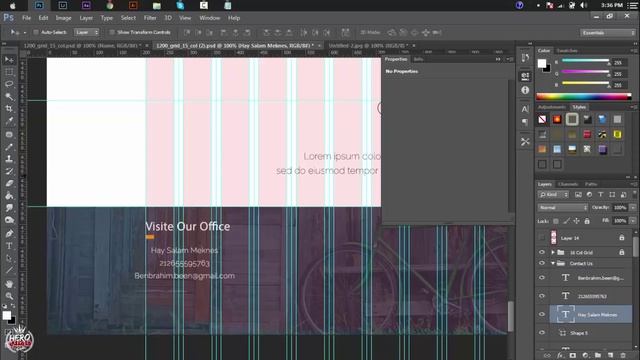Click Add a layer style fx icon
The image size is (640, 360).
point(560,356)
